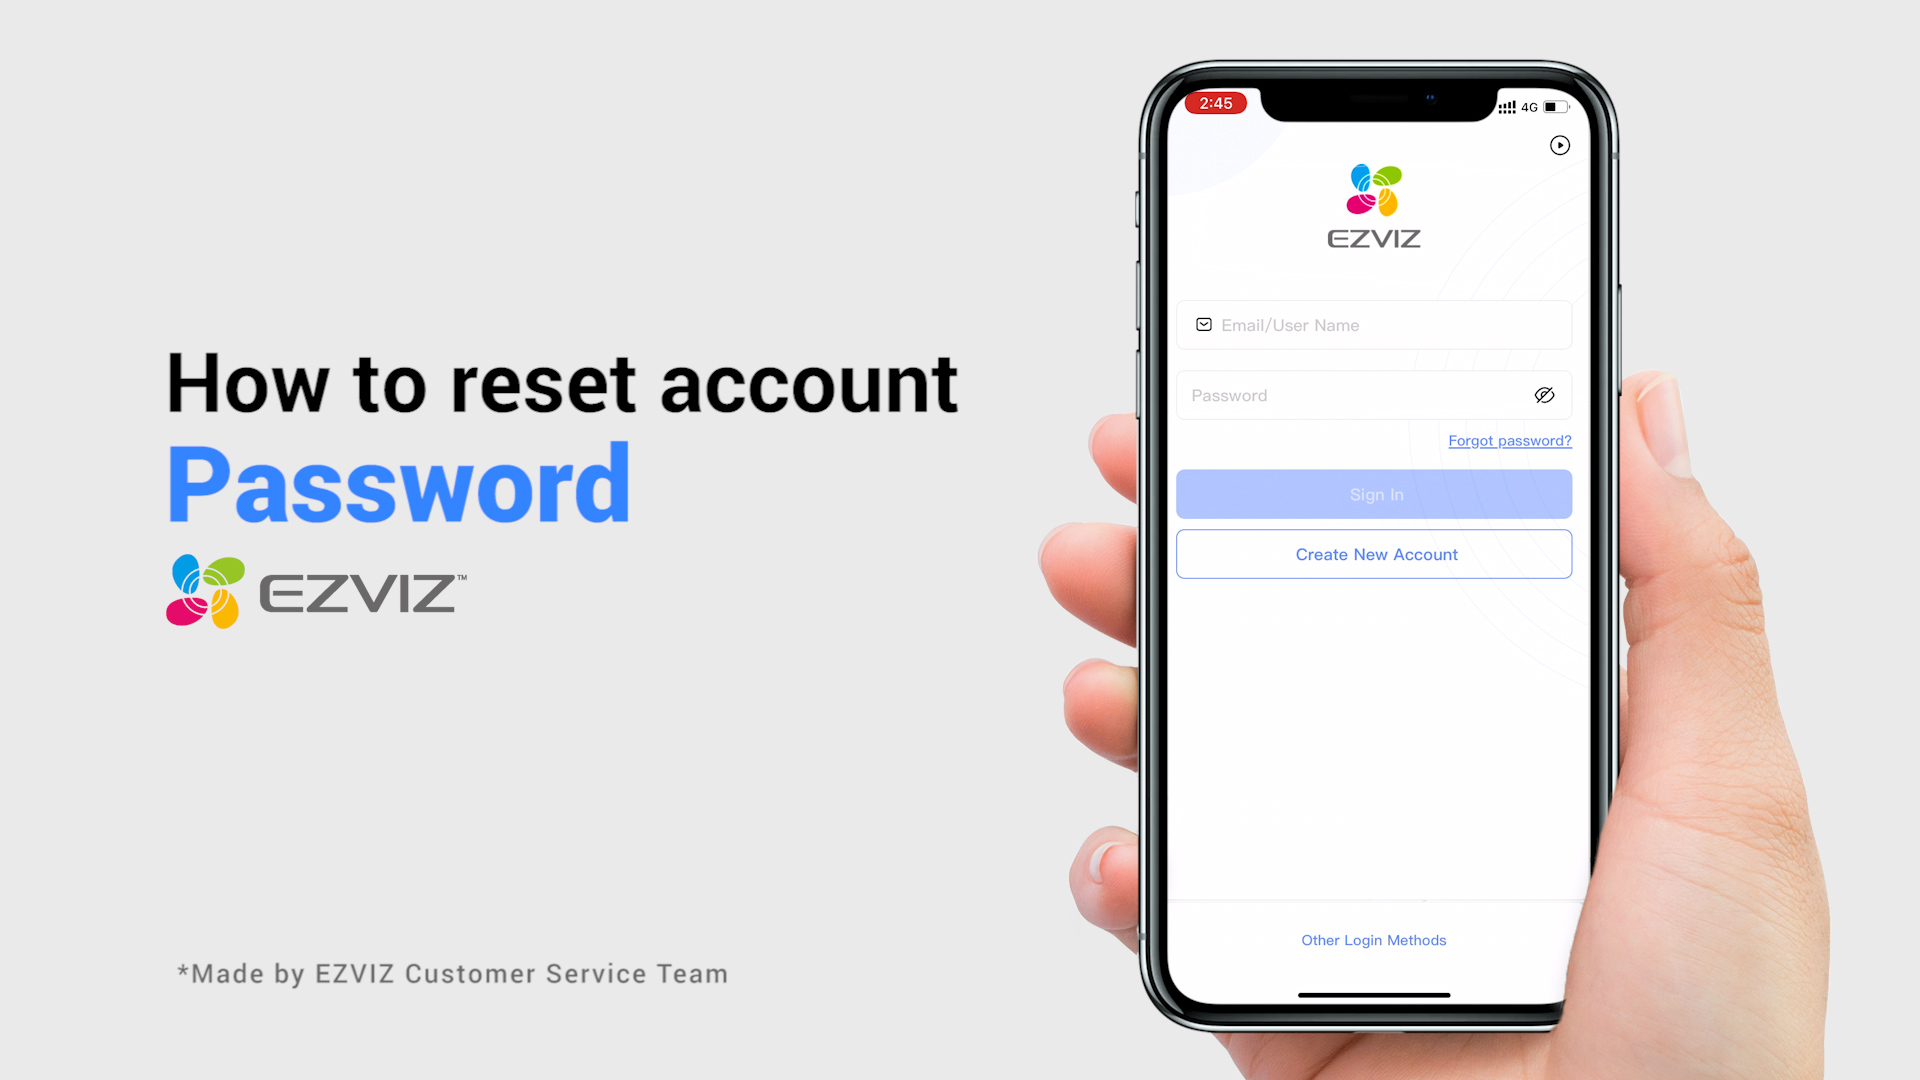Toggle password visibility eye icon
The image size is (1920, 1080).
[1544, 394]
